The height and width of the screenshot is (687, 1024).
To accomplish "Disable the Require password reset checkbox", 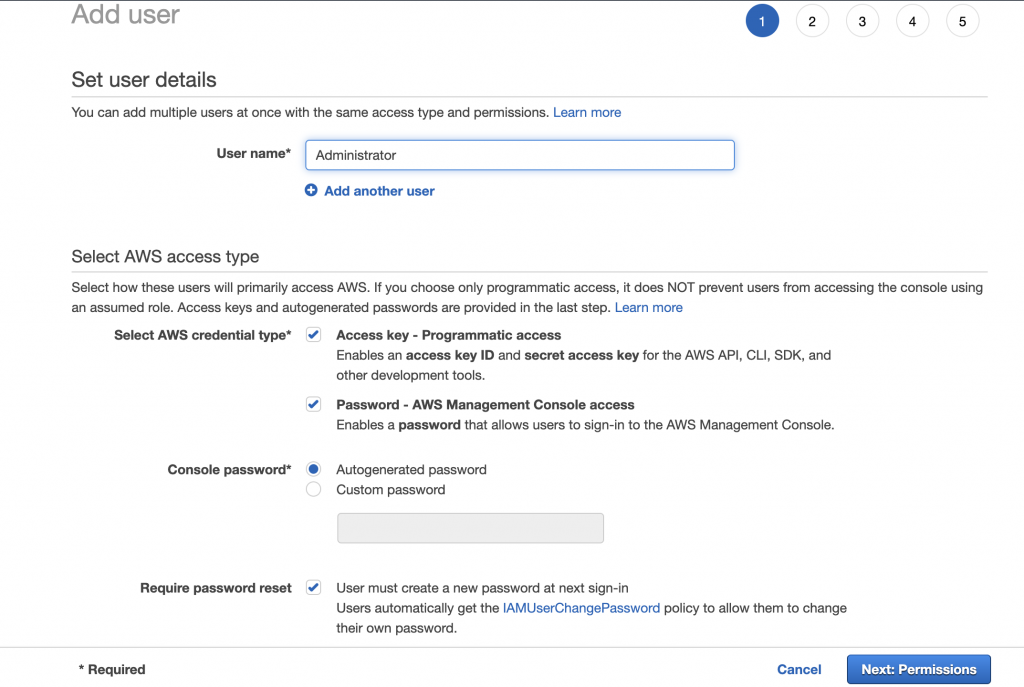I will tap(314, 588).
